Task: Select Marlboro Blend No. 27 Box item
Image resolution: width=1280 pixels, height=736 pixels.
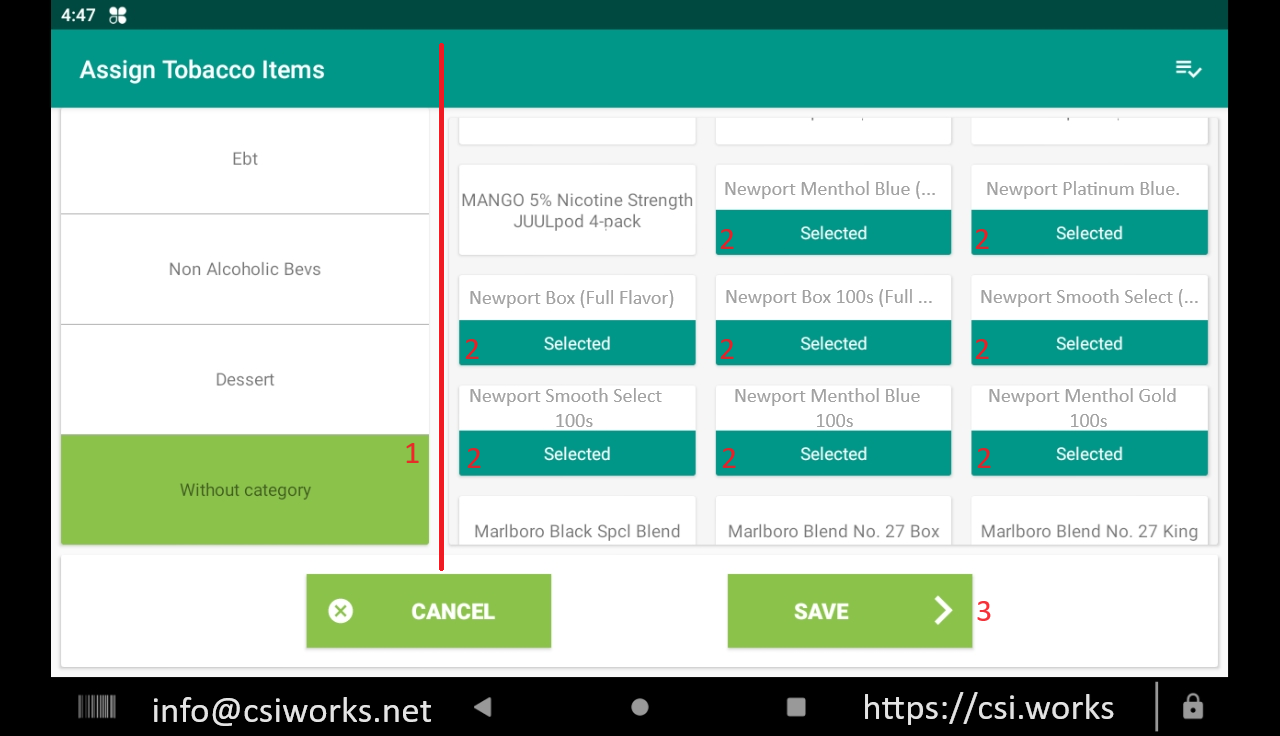Action: click(833, 521)
